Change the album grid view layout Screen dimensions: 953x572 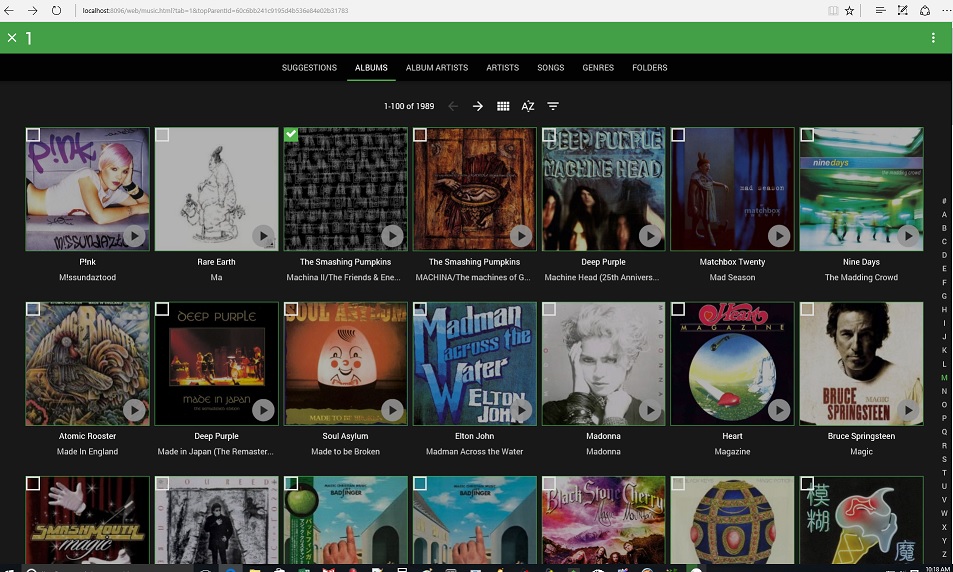(503, 106)
